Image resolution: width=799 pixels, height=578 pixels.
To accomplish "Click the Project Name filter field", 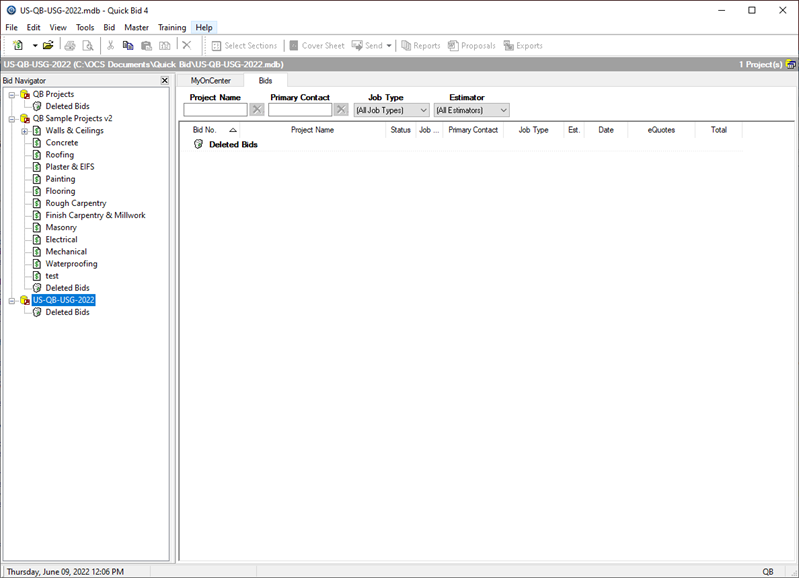I will click(x=216, y=110).
